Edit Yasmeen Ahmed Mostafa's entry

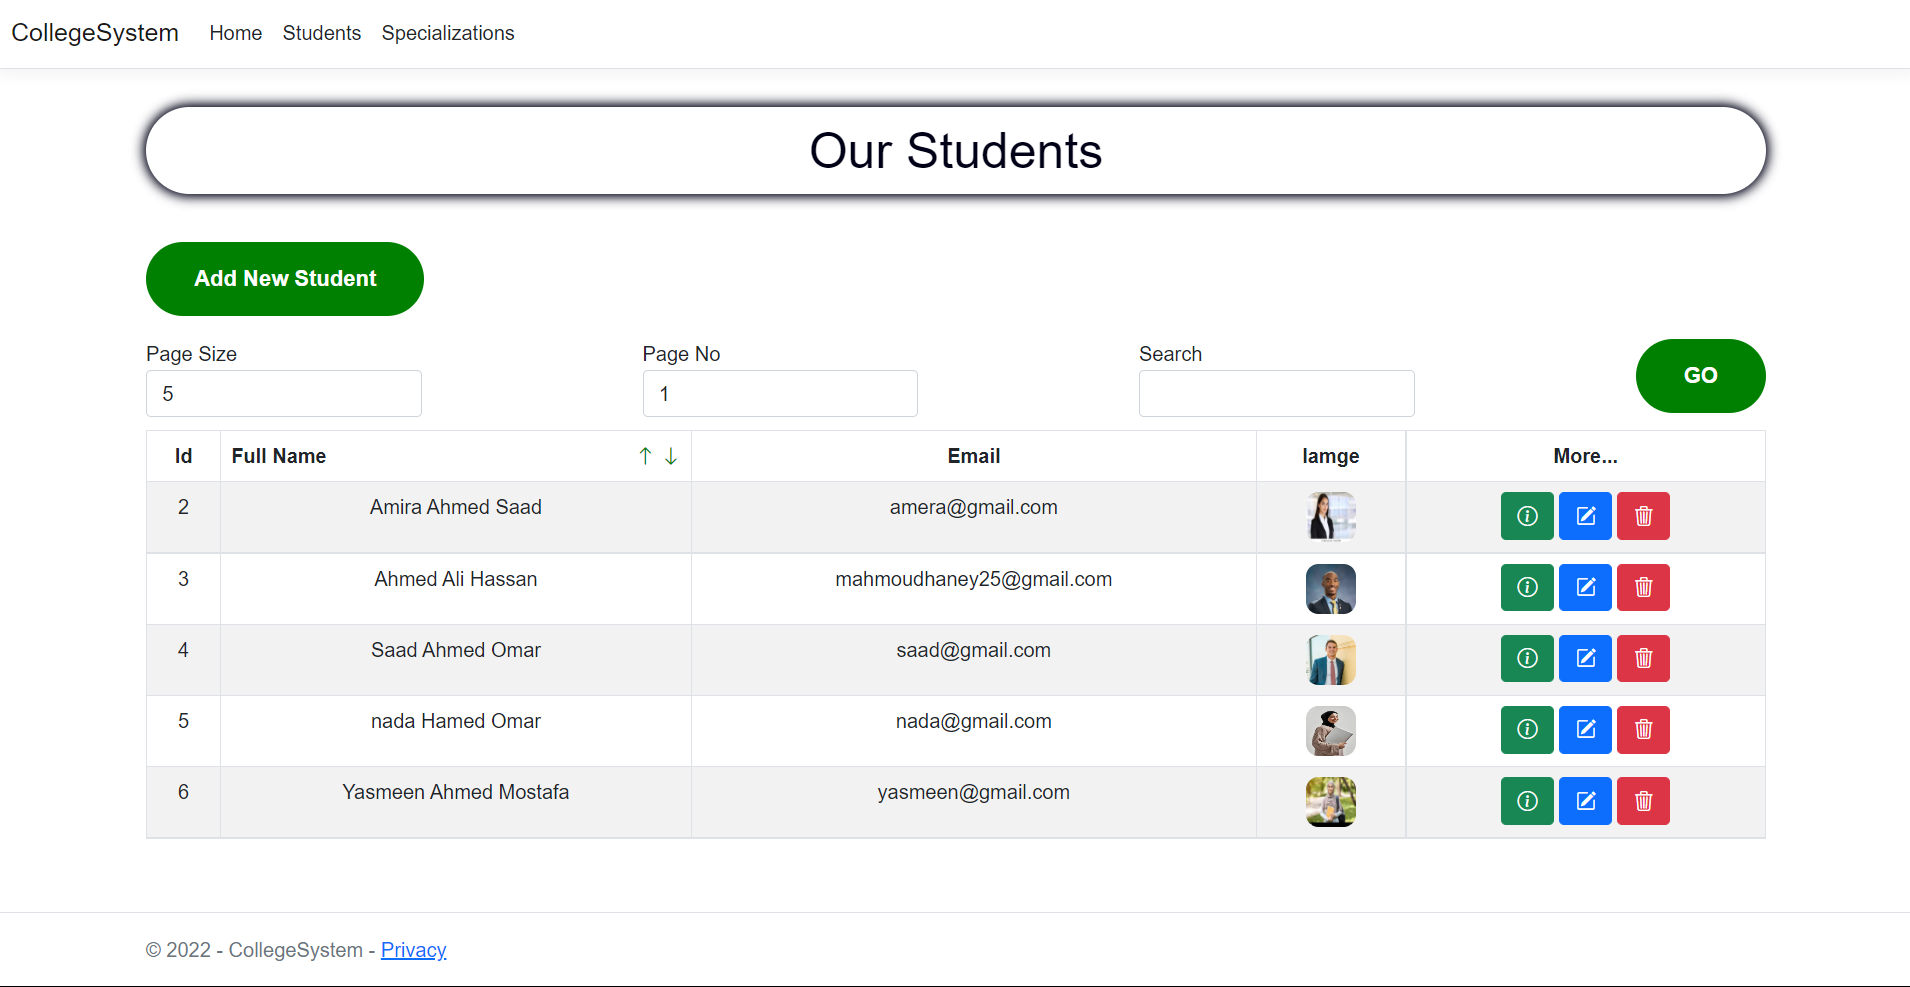pos(1585,801)
